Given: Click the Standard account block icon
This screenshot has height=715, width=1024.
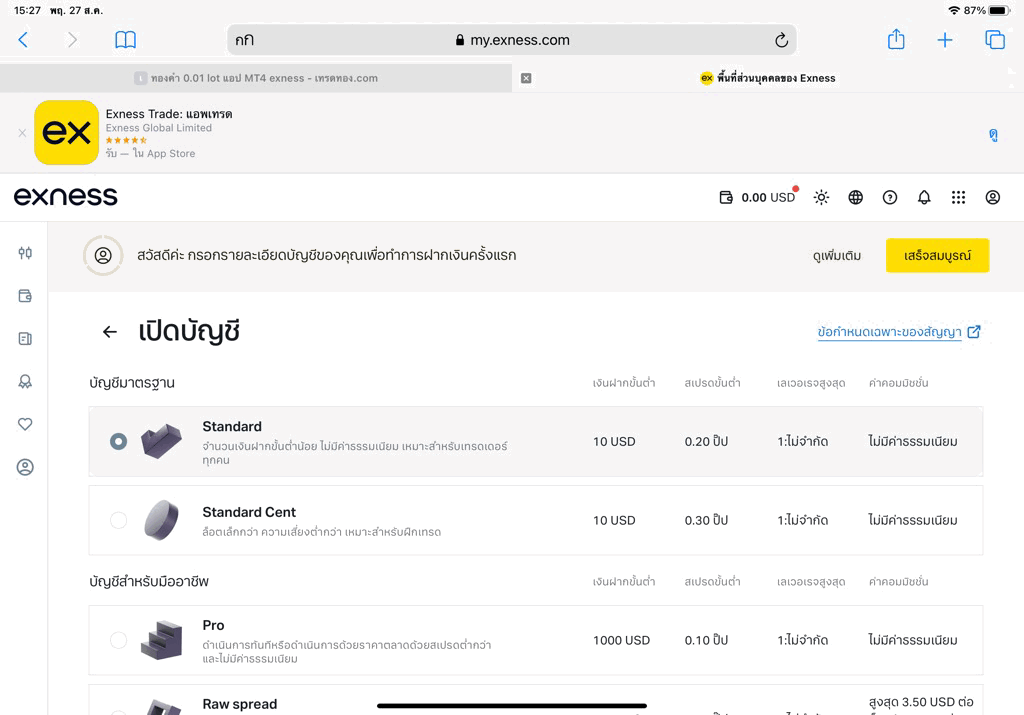Looking at the screenshot, I should click(x=161, y=441).
